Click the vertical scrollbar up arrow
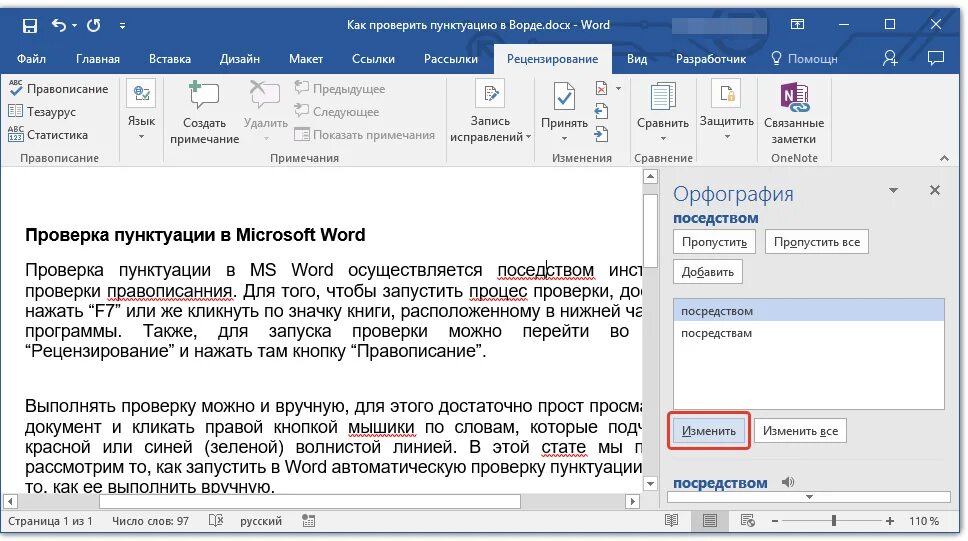 point(650,177)
